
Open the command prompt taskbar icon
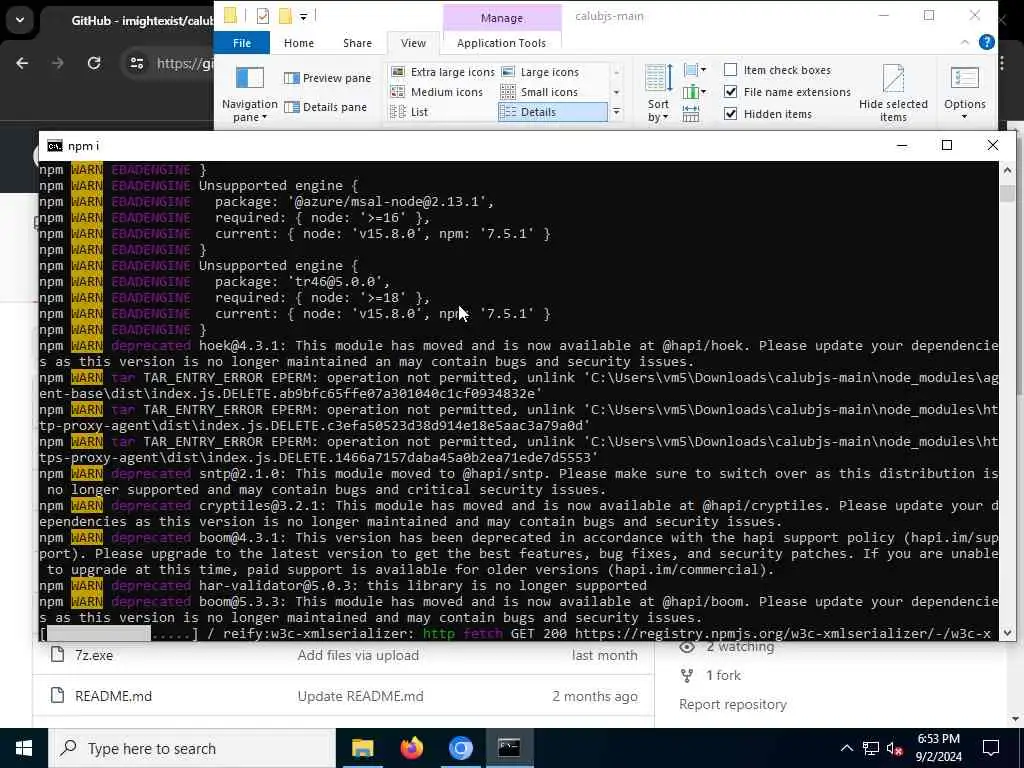509,748
